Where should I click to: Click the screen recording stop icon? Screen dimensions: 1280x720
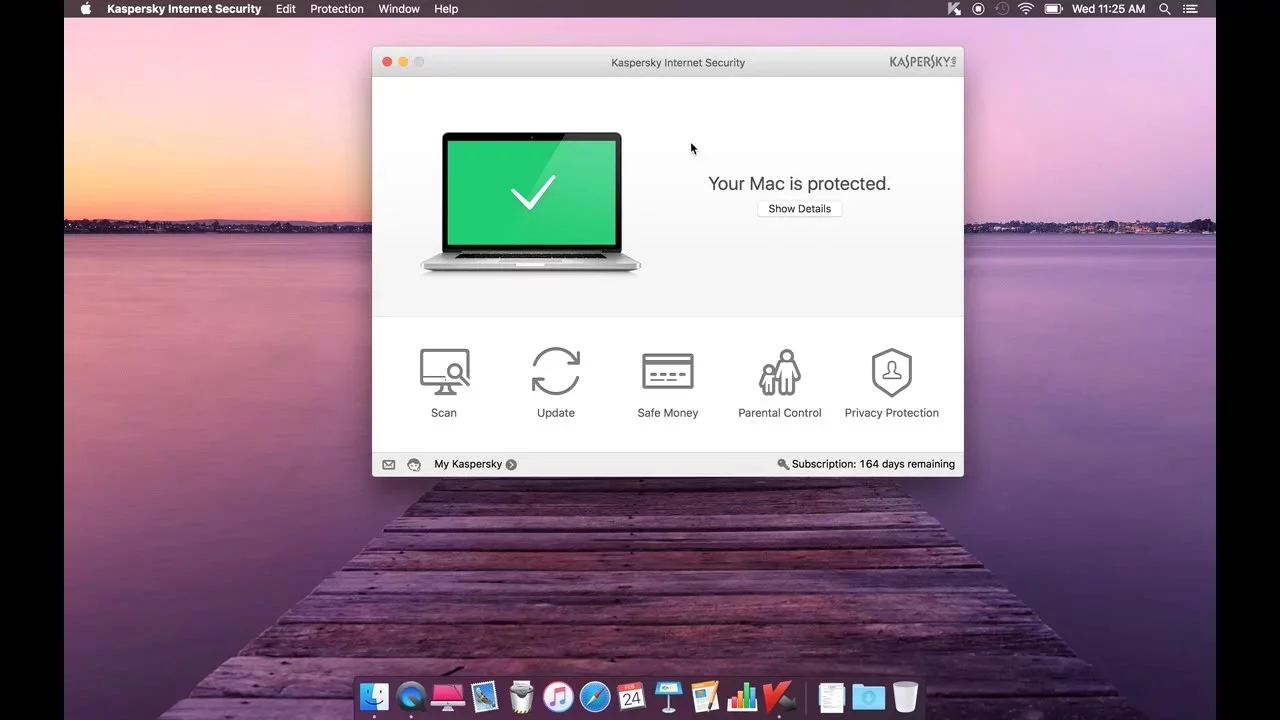click(x=978, y=9)
